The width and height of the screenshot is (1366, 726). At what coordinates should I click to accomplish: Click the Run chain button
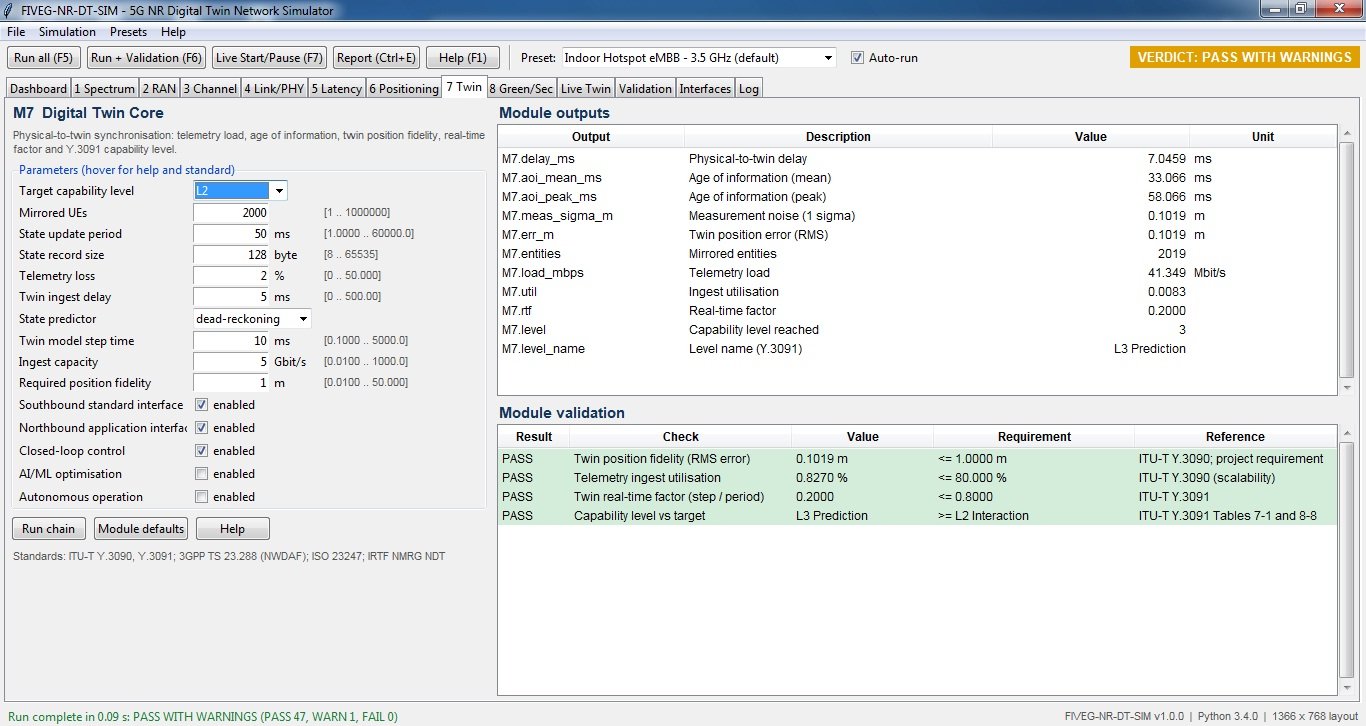tap(49, 529)
